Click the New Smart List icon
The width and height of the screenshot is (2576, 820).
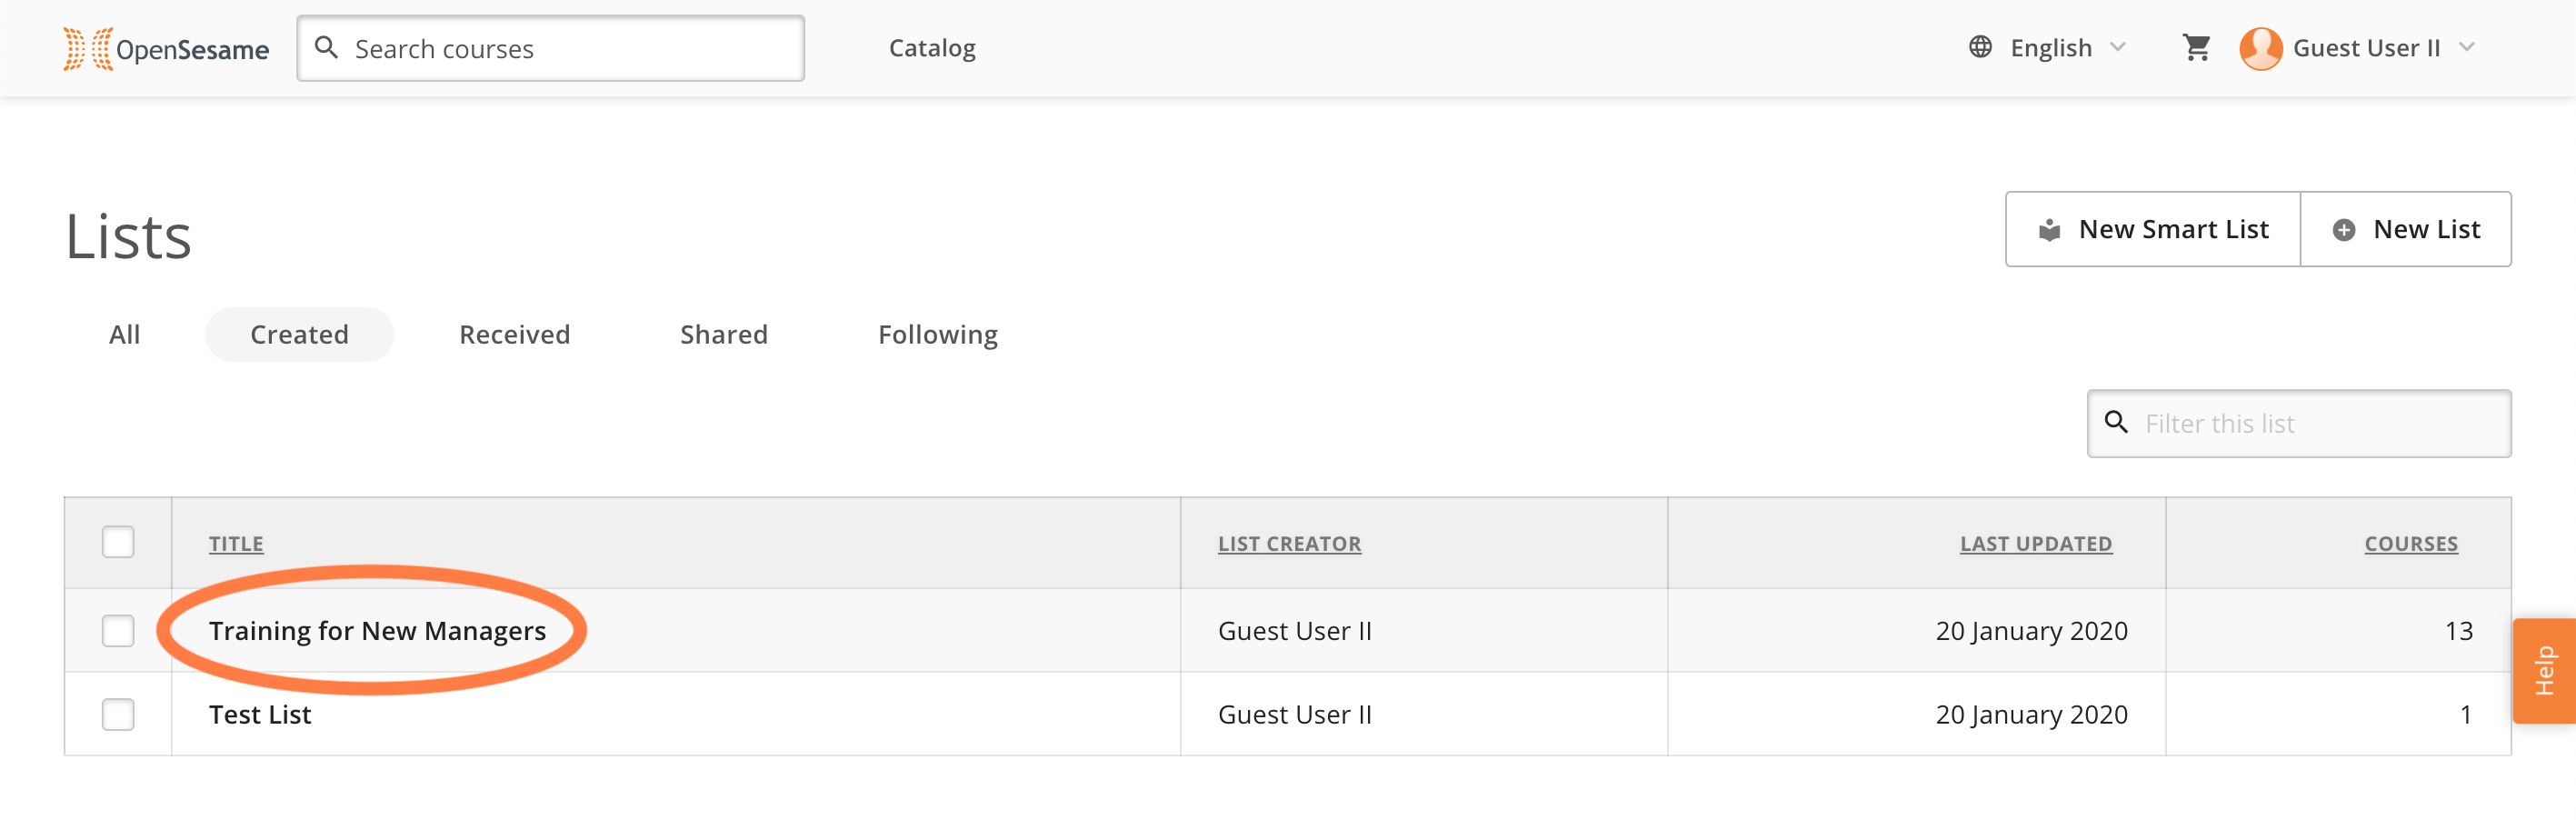[x=2049, y=230]
